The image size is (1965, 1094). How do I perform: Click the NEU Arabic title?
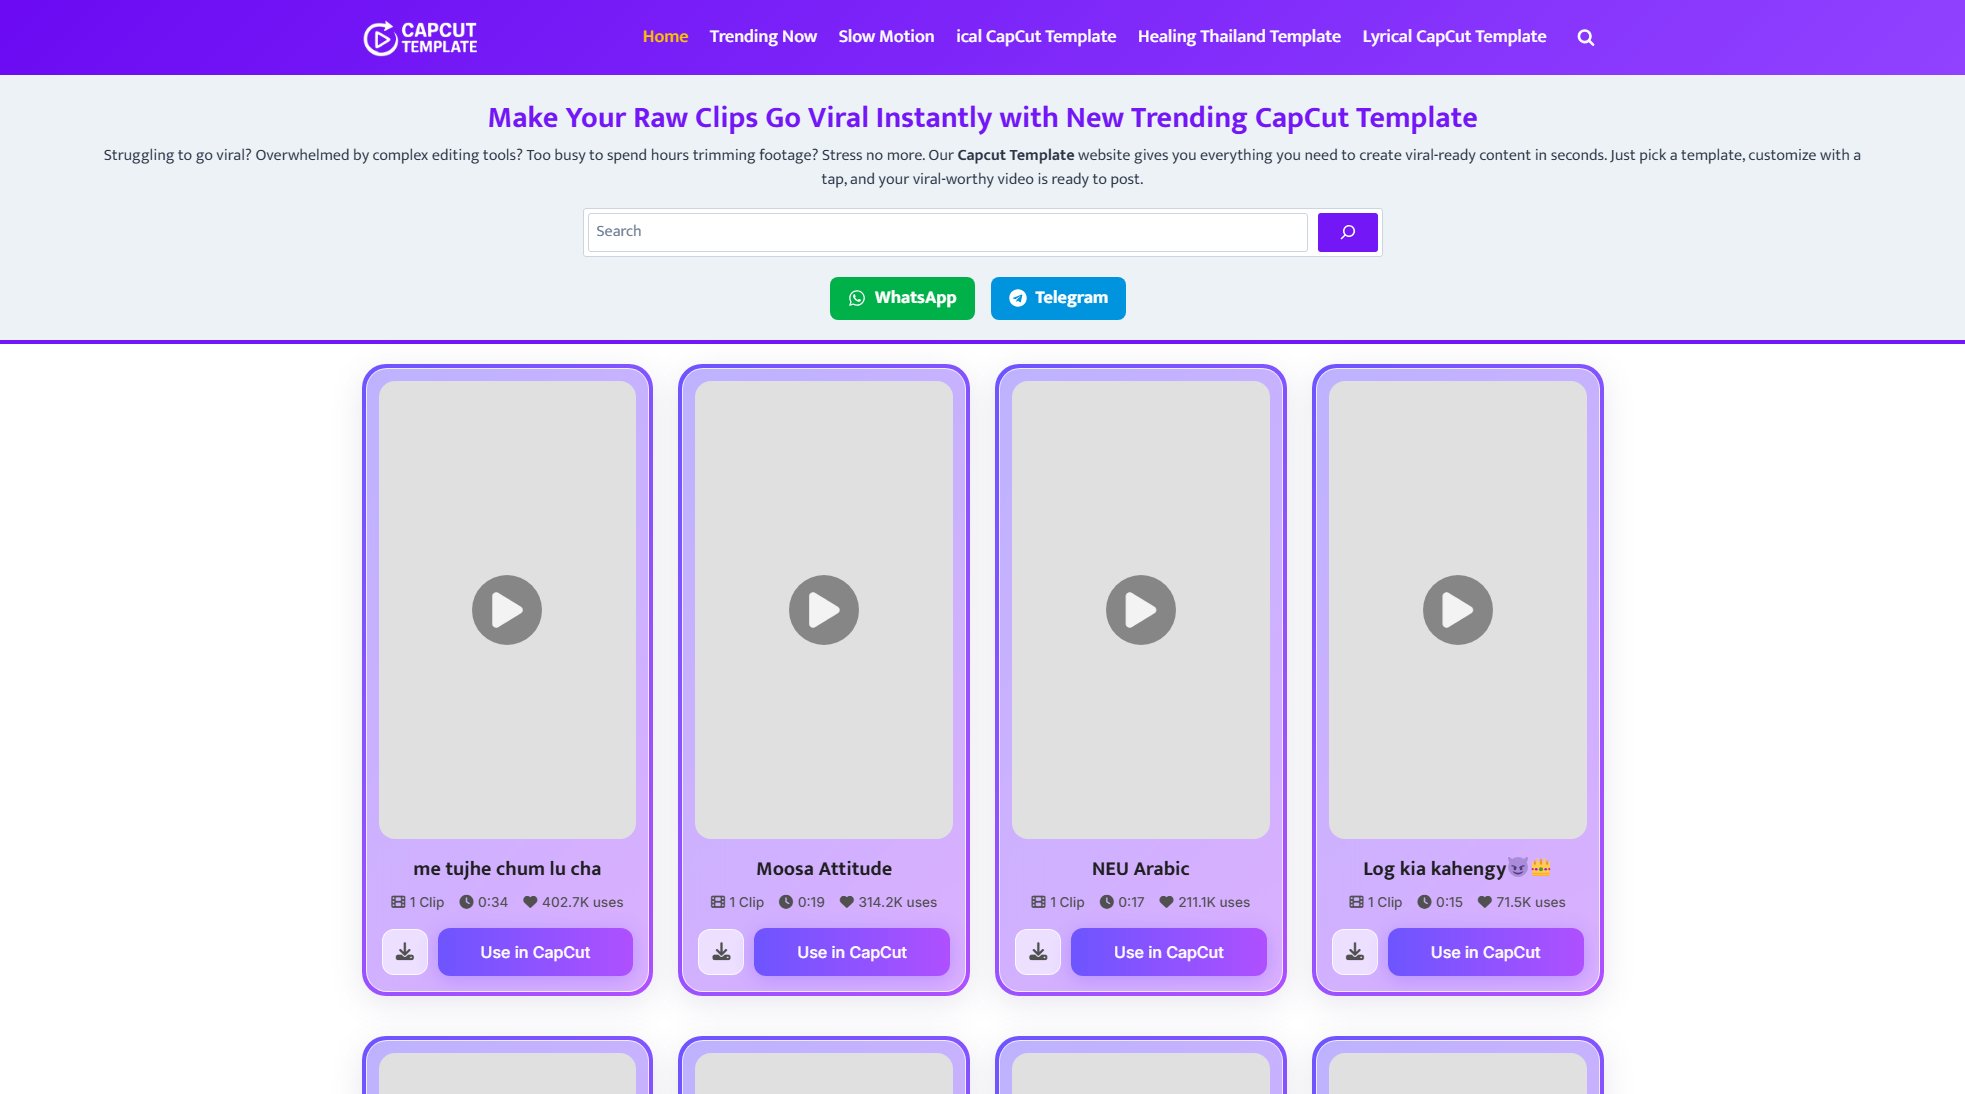tap(1141, 868)
